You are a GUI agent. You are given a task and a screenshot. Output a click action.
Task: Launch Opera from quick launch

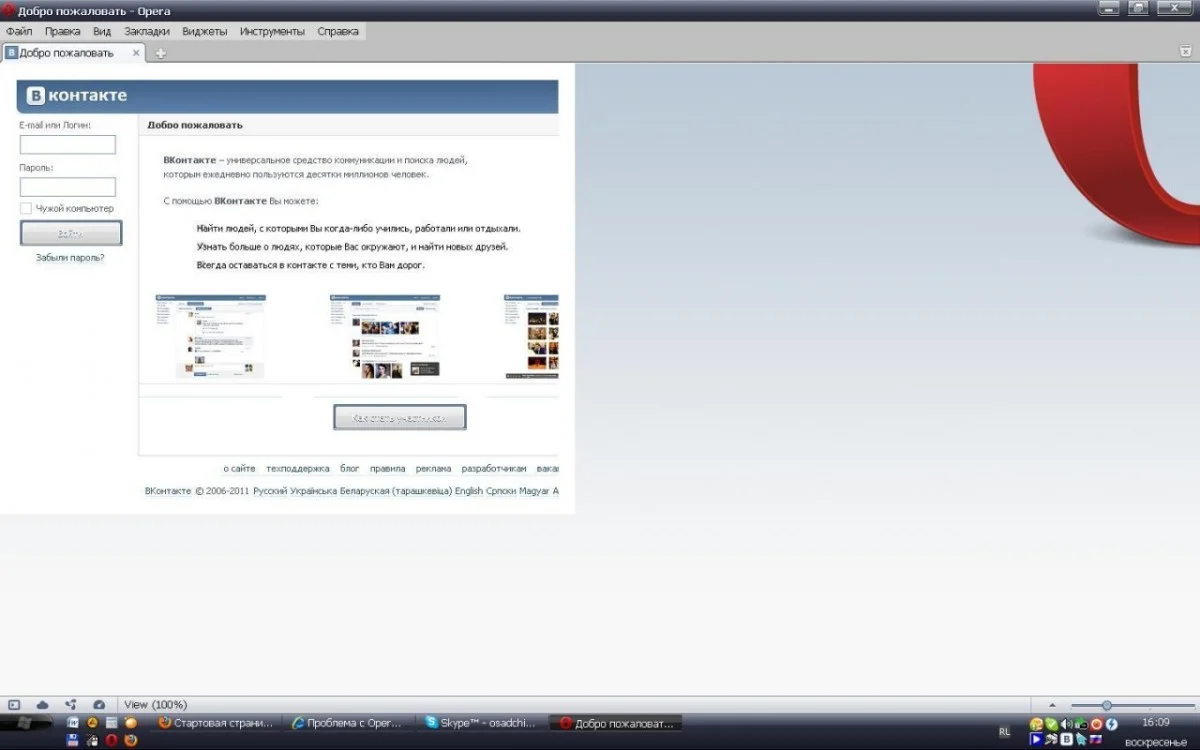(x=112, y=740)
